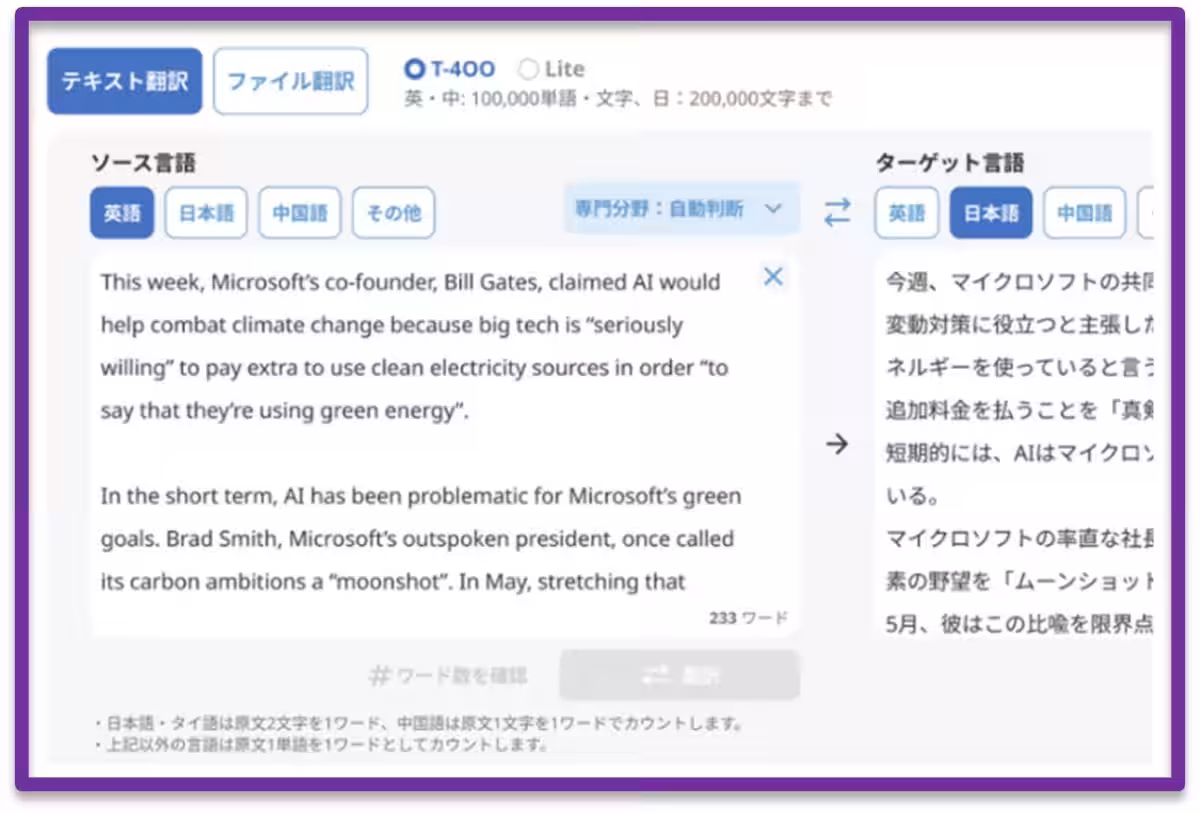Screen dimensions: 1200x814
Task: Select the T-400 translation engine radio button
Action: pyautogui.click(x=415, y=69)
